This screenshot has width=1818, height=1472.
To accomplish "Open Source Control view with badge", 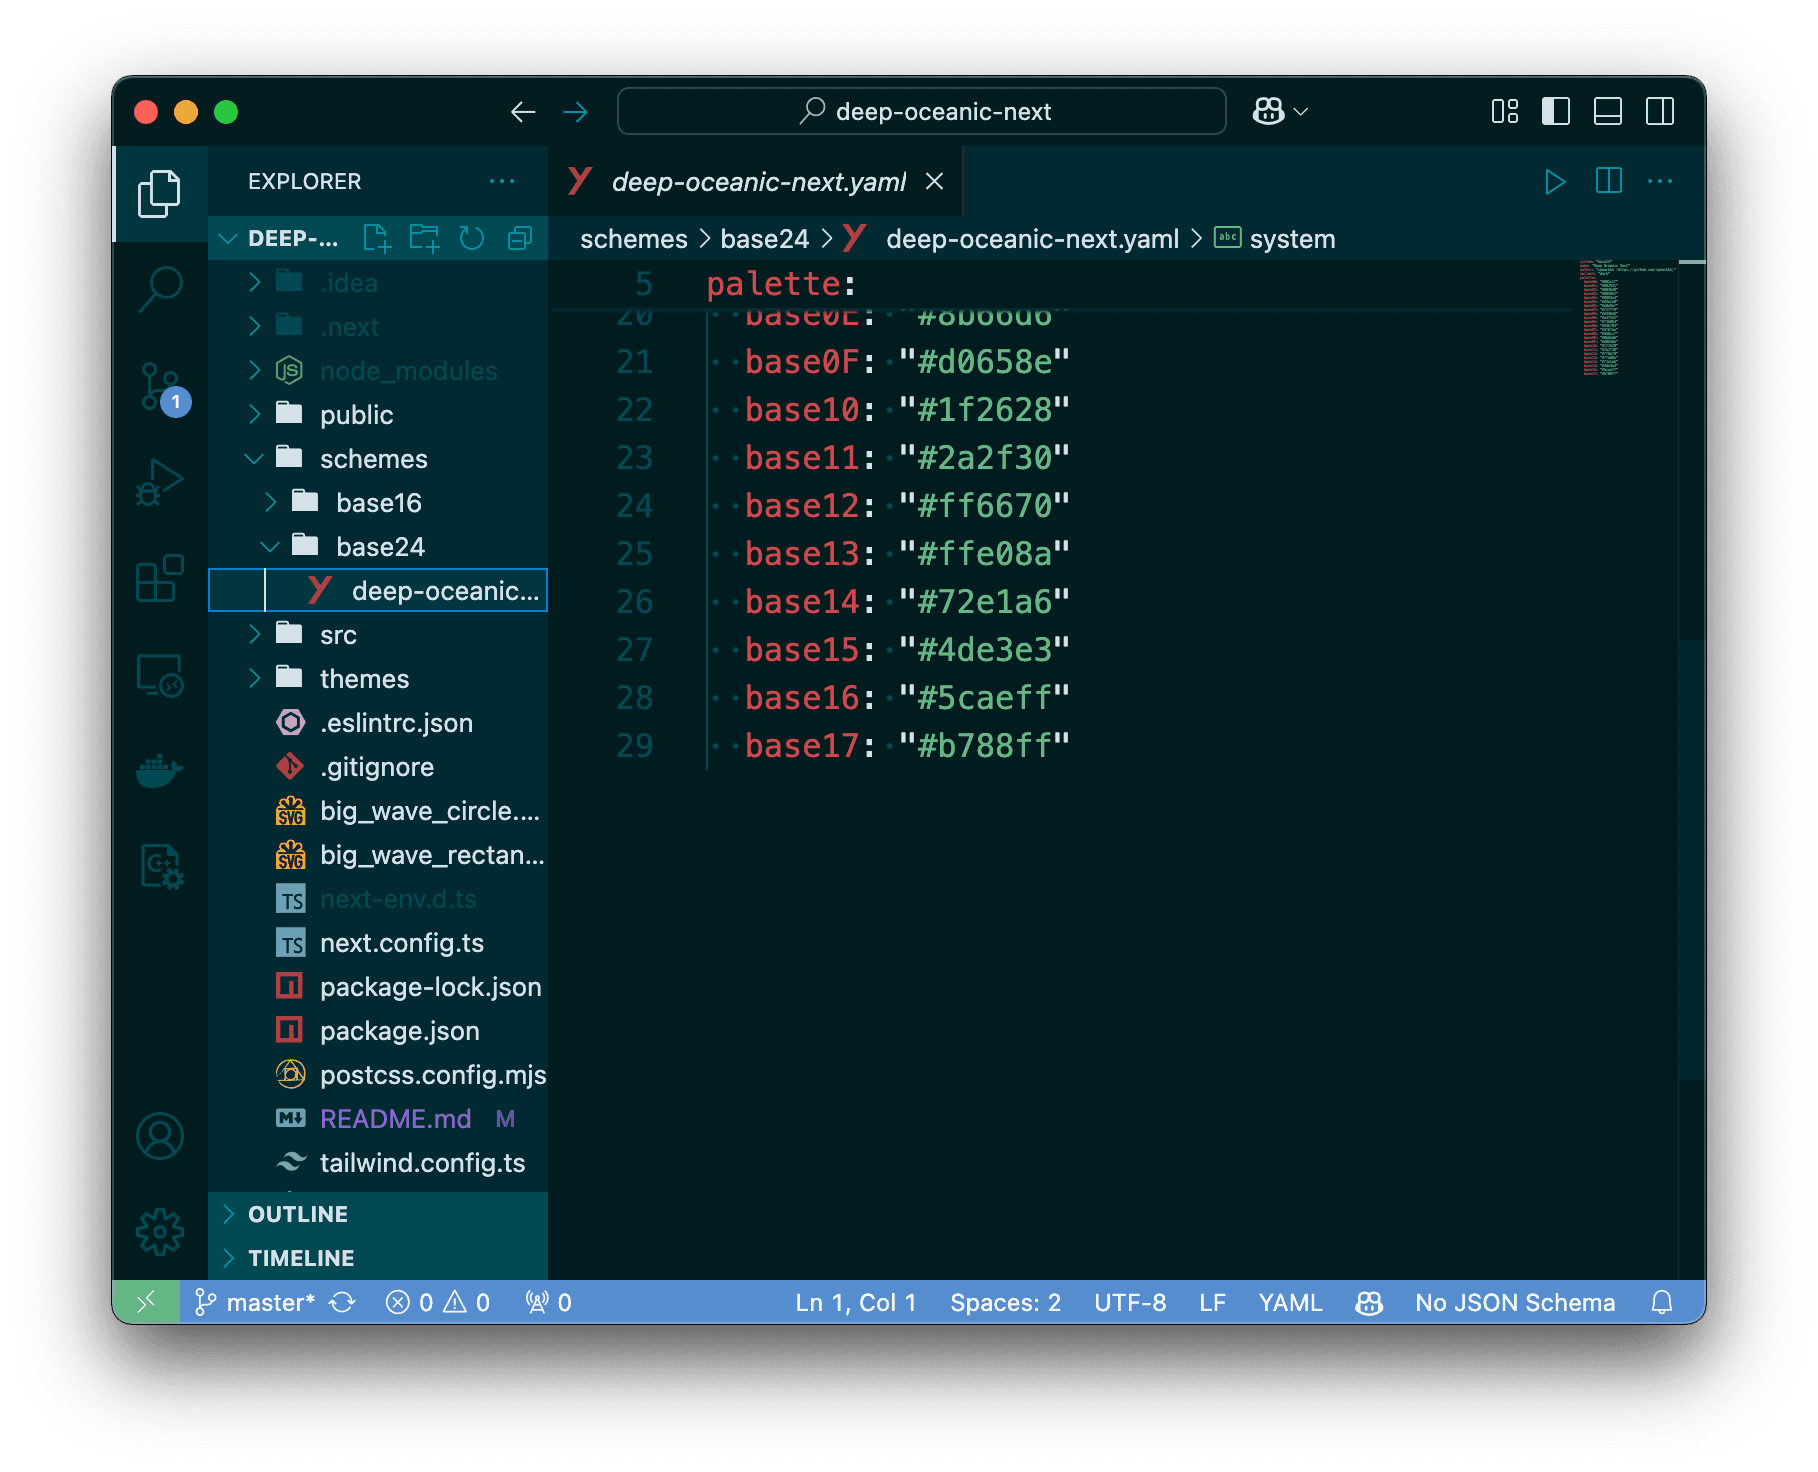I will (x=159, y=387).
